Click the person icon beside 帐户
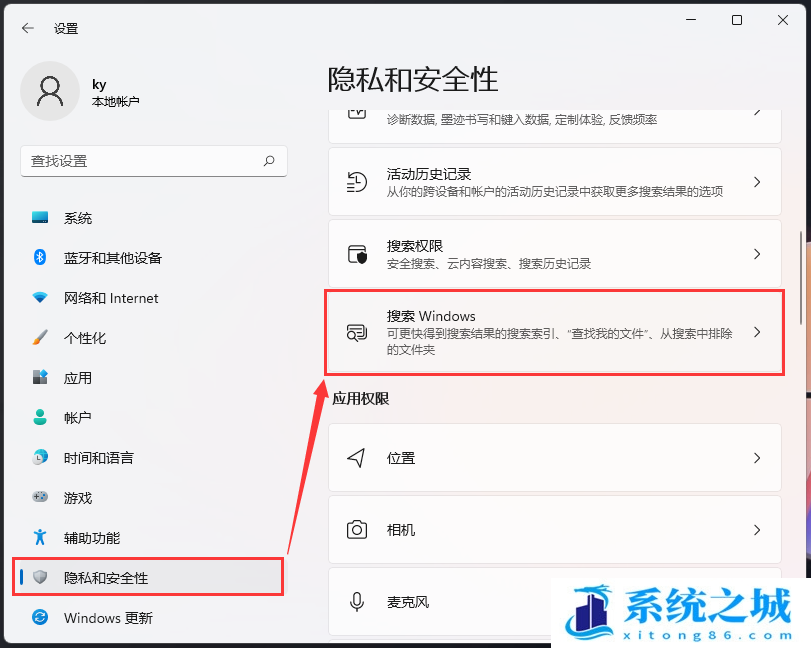Image resolution: width=811 pixels, height=648 pixels. (40, 417)
